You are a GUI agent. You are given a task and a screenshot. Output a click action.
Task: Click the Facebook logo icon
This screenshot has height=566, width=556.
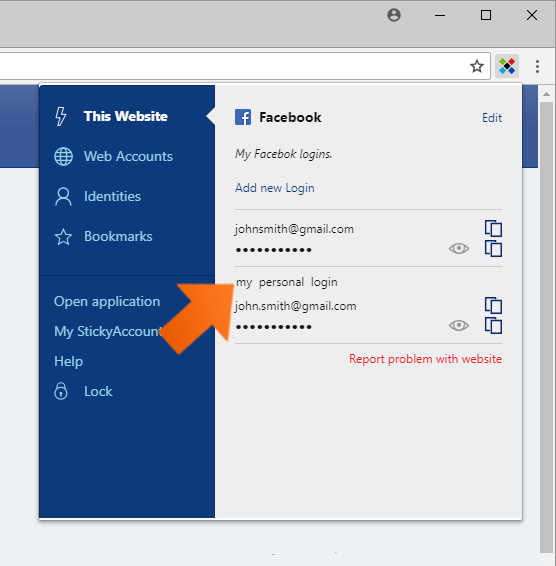pyautogui.click(x=243, y=117)
